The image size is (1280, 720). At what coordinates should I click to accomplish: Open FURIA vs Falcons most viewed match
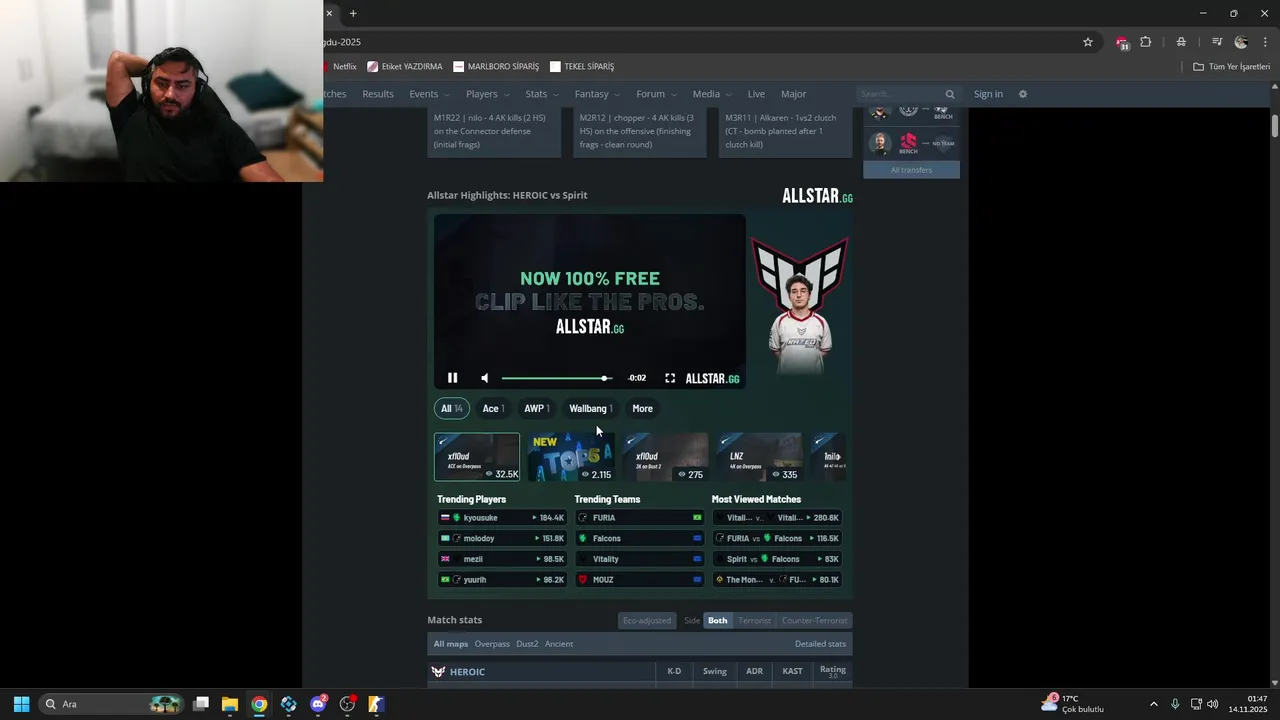(777, 538)
